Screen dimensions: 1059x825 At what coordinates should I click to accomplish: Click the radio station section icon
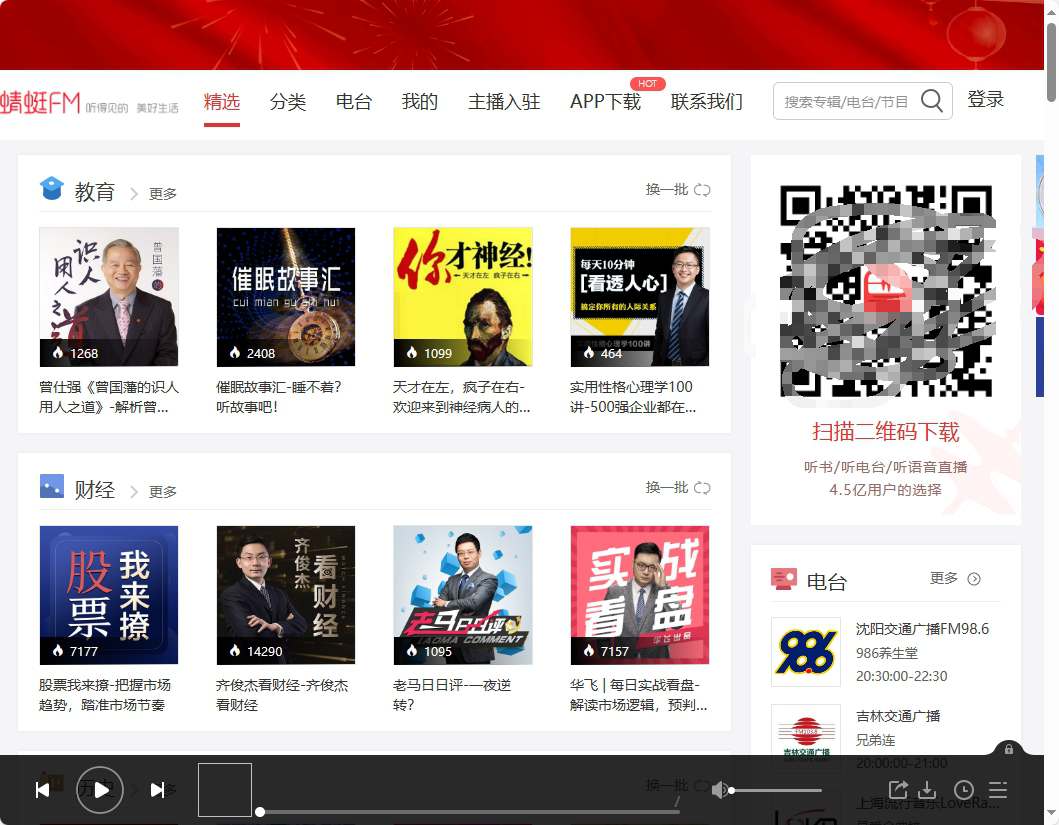[x=783, y=579]
